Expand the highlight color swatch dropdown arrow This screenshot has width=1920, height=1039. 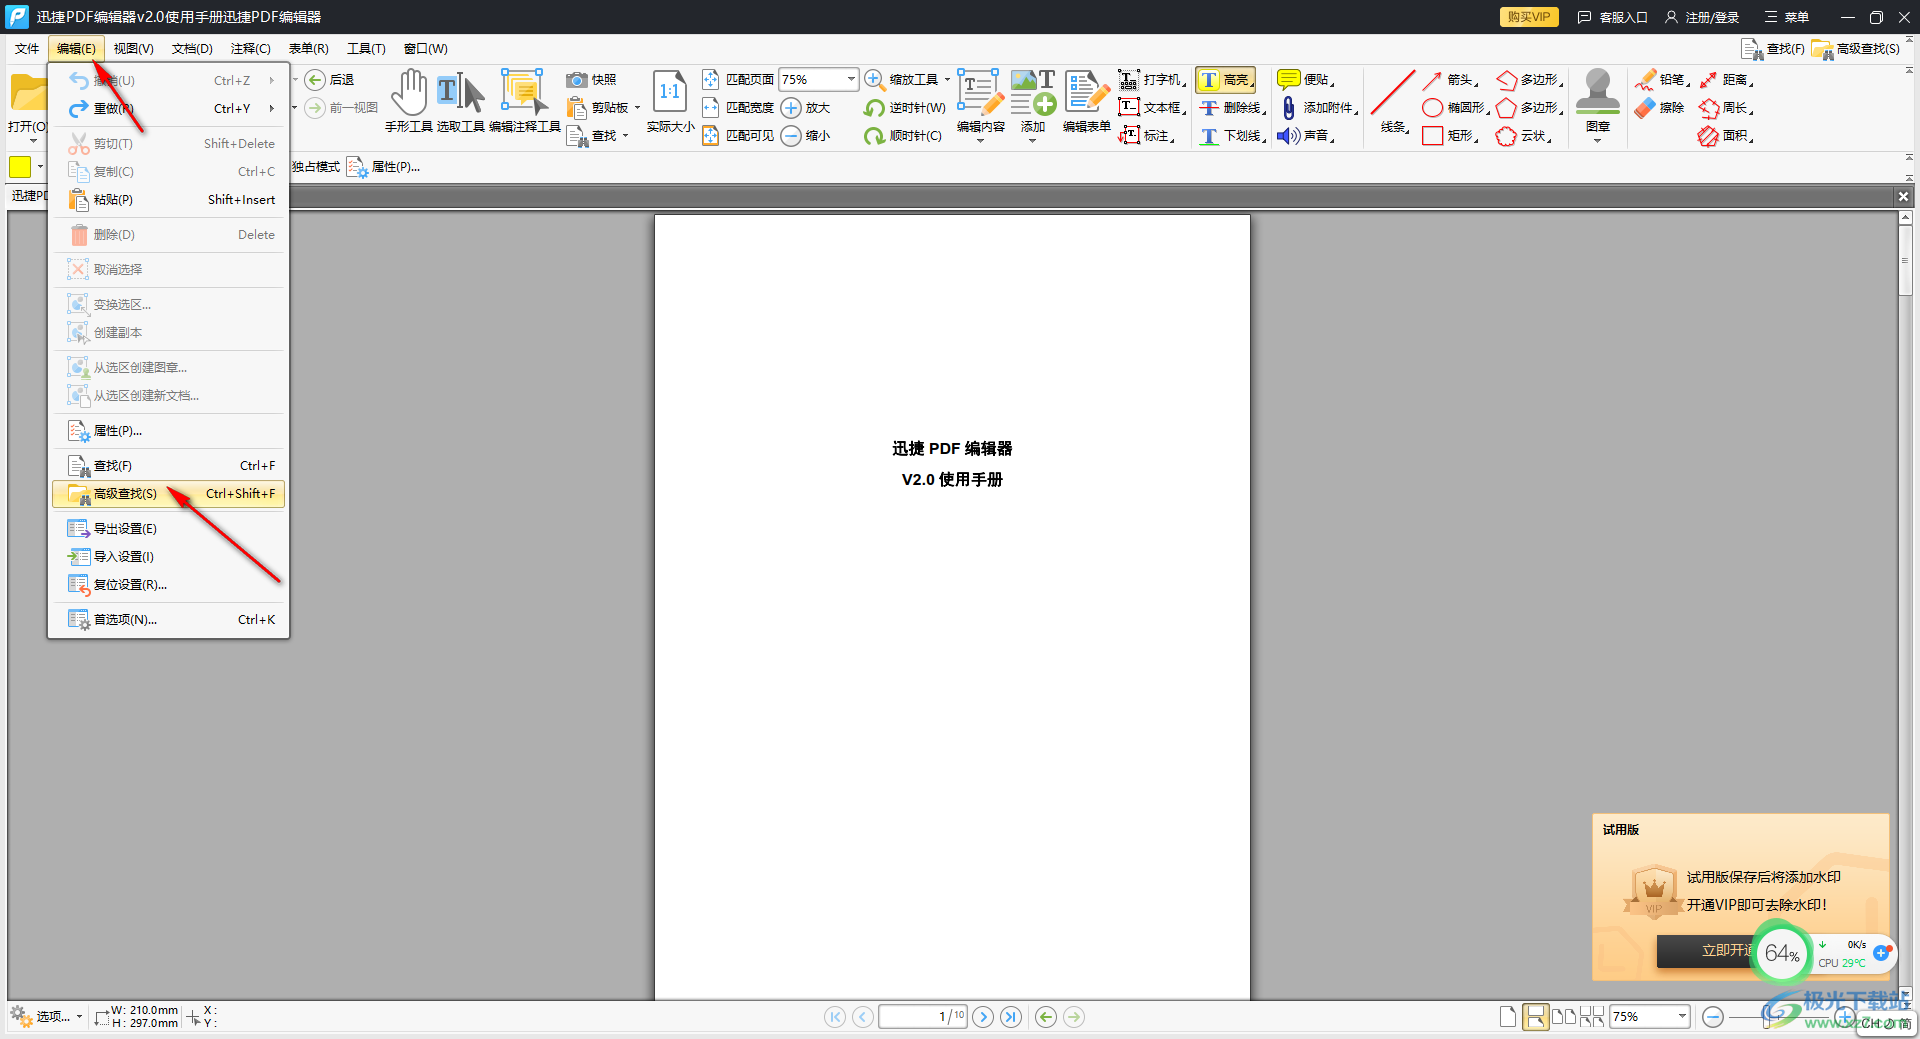[x=40, y=166]
